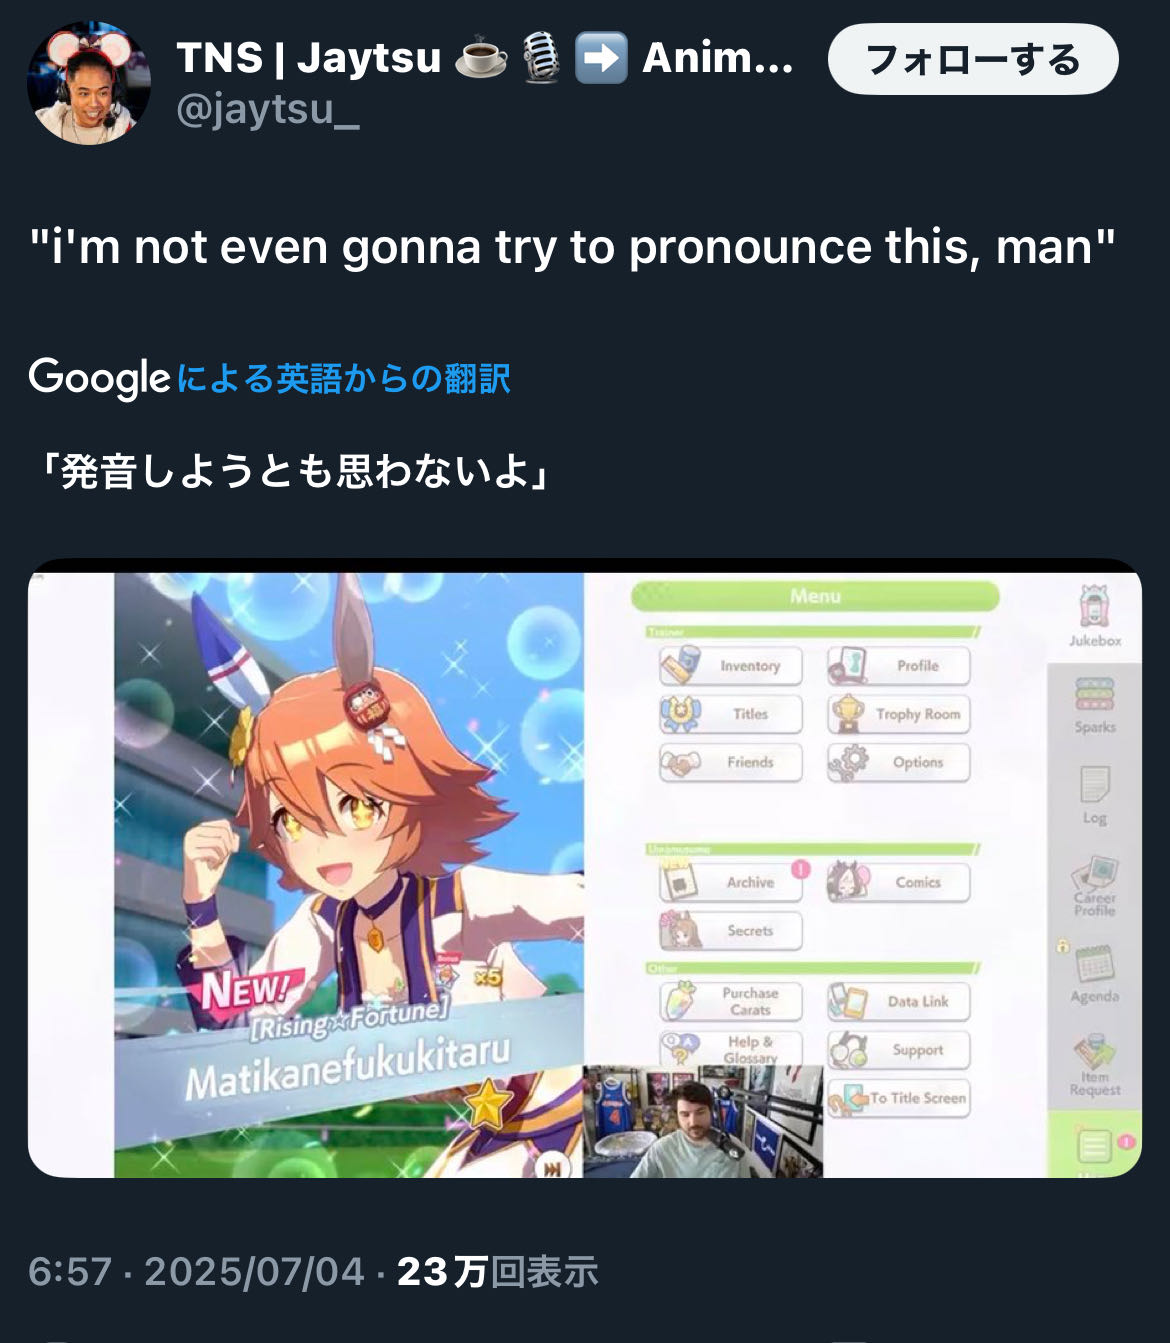Open the Inventory menu button

click(731, 666)
